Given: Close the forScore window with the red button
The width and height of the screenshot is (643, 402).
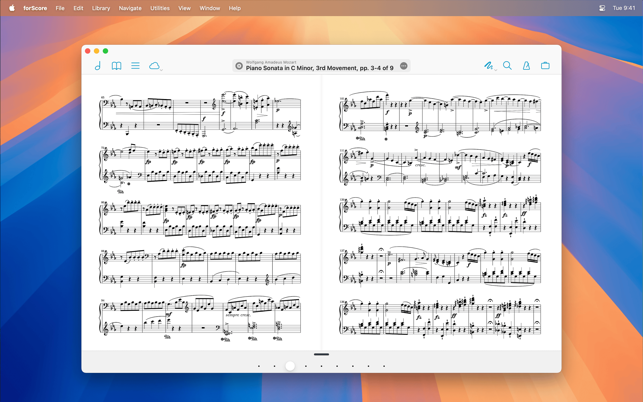Looking at the screenshot, I should tap(88, 51).
